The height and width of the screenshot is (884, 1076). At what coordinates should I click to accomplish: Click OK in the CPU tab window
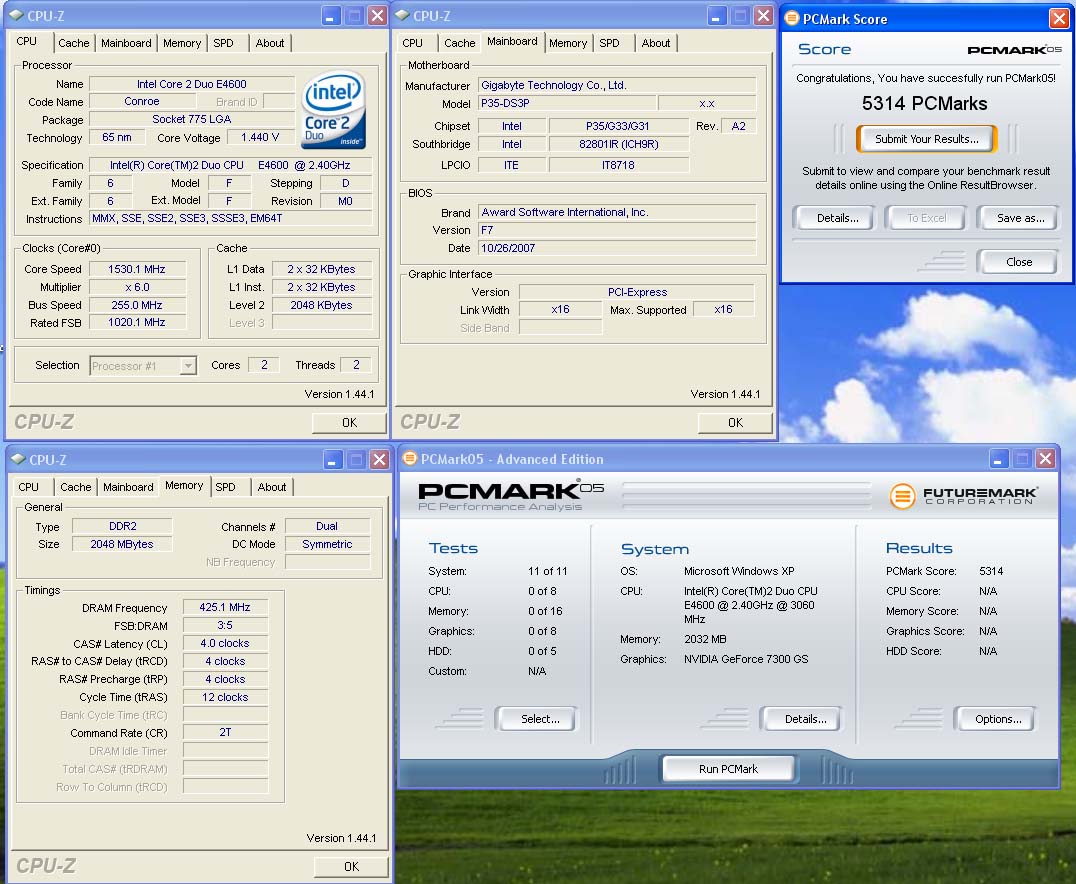coord(349,423)
